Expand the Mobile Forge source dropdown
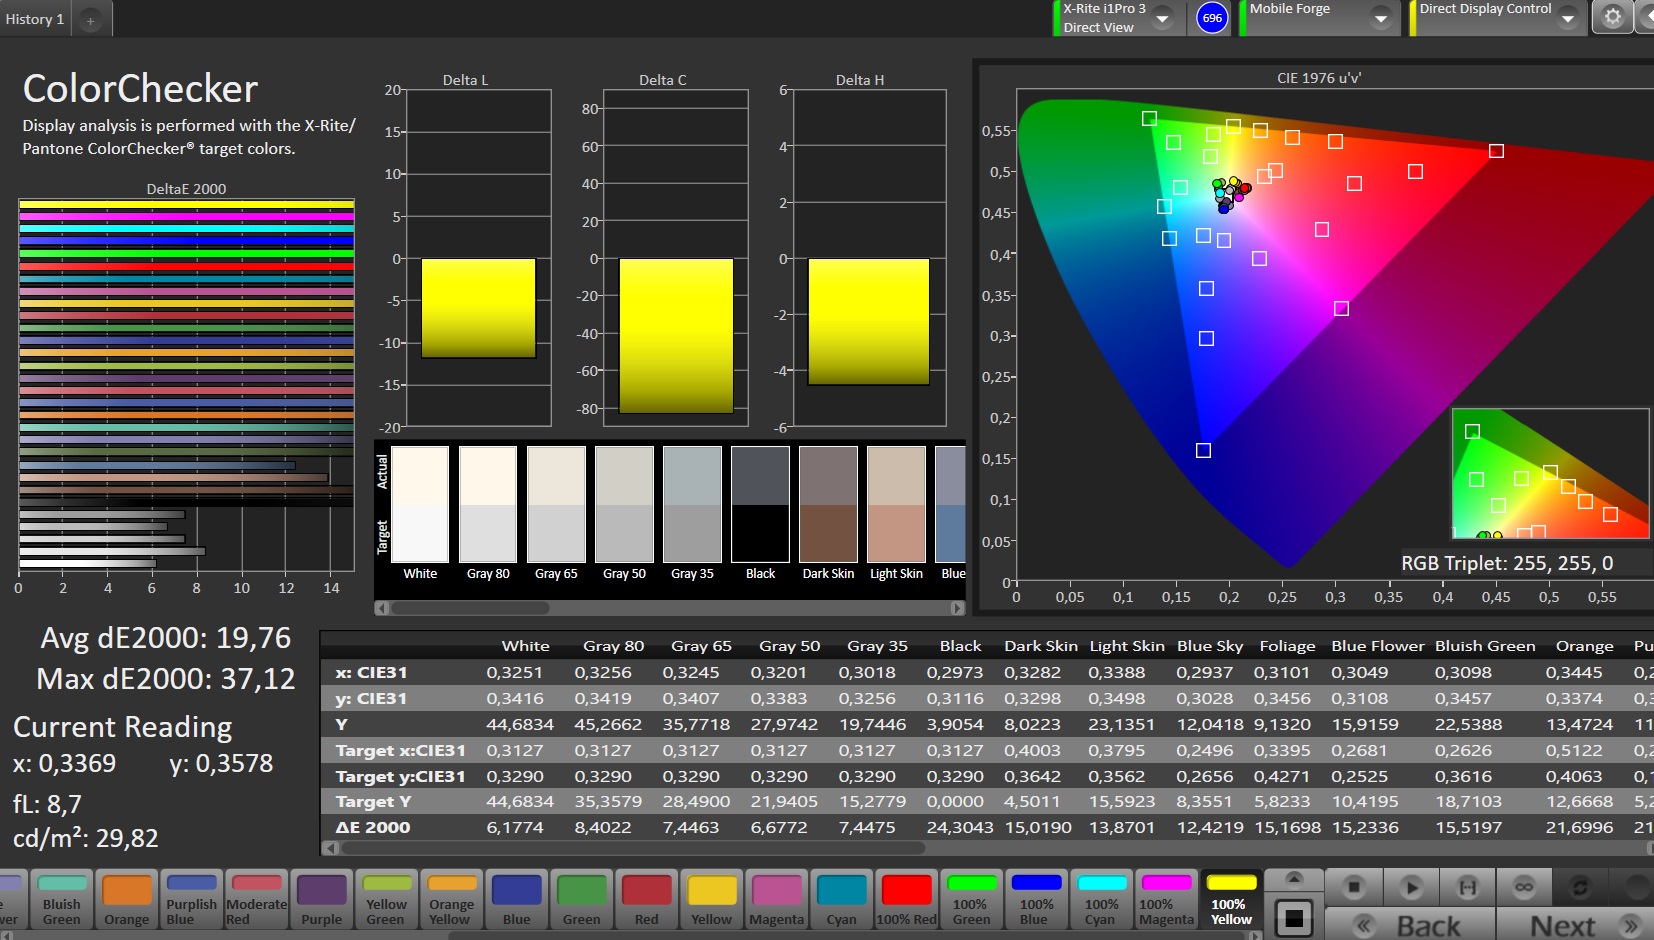The height and width of the screenshot is (940, 1654). tap(1380, 18)
